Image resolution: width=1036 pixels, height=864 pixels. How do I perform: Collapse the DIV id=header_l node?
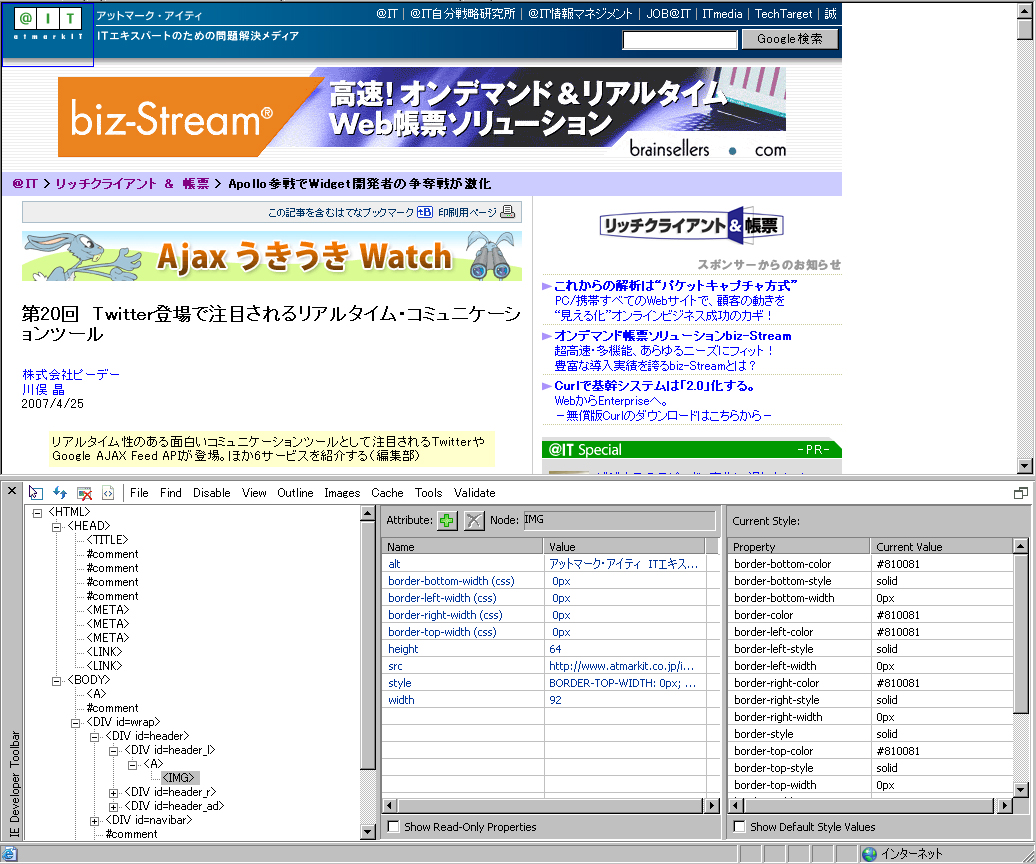coord(114,750)
